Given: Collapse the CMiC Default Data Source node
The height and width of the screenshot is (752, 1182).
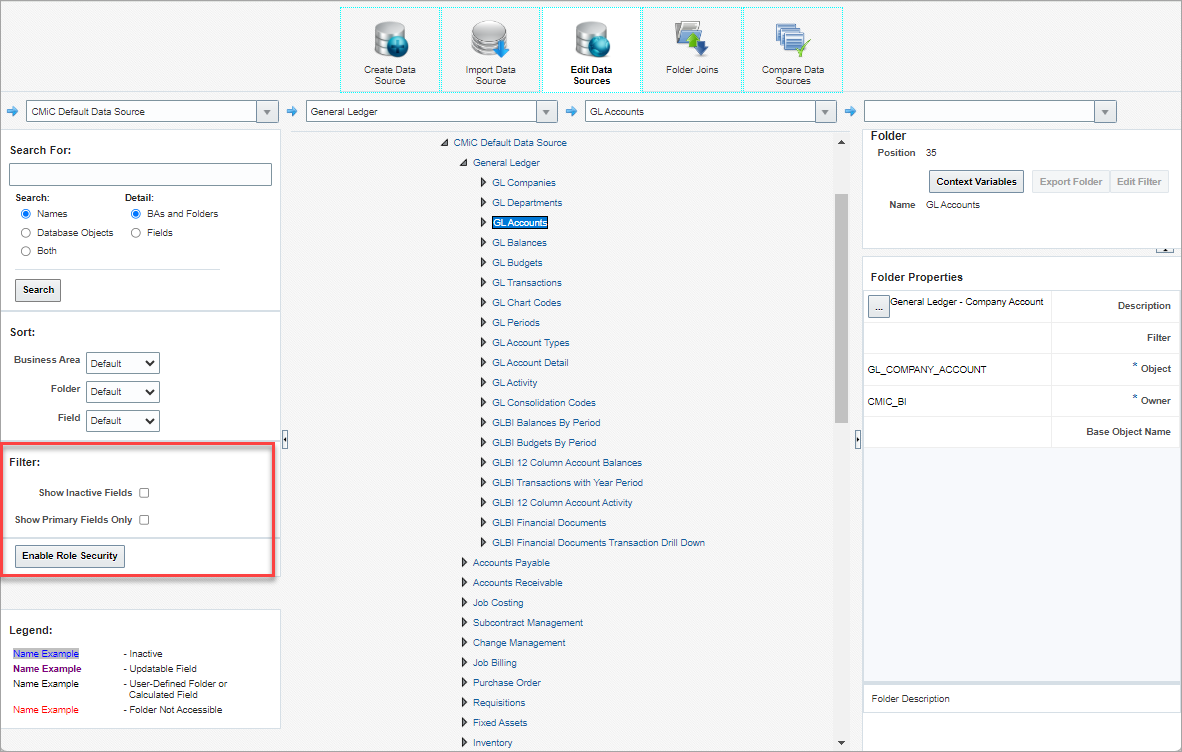Looking at the screenshot, I should (445, 142).
